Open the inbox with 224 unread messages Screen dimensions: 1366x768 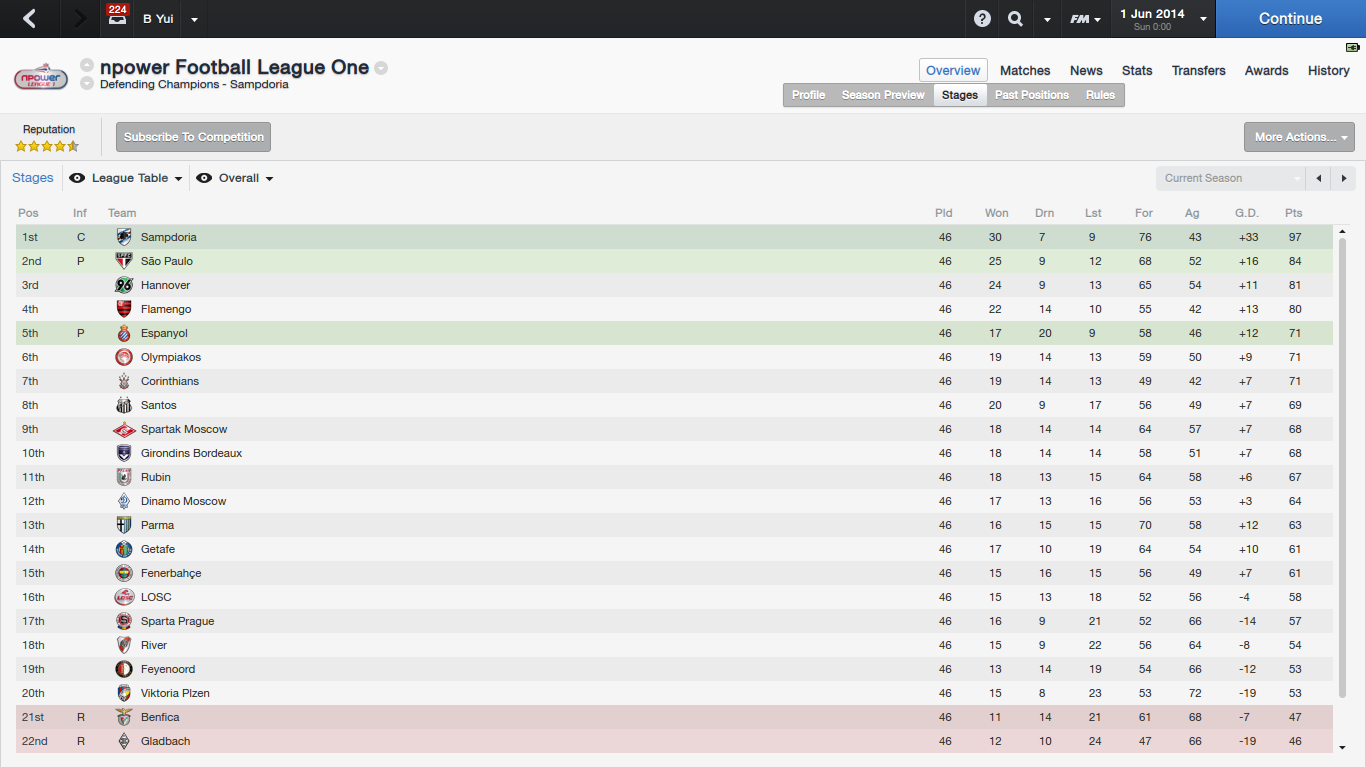pyautogui.click(x=117, y=18)
